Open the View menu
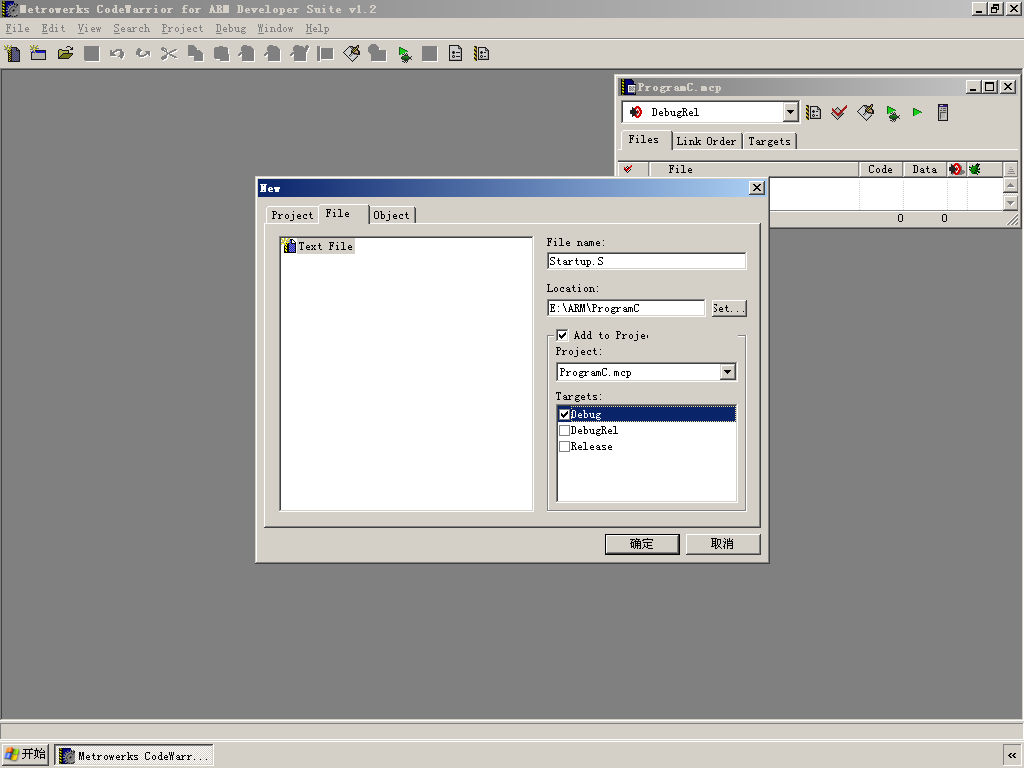Image resolution: width=1024 pixels, height=768 pixels. coord(89,29)
